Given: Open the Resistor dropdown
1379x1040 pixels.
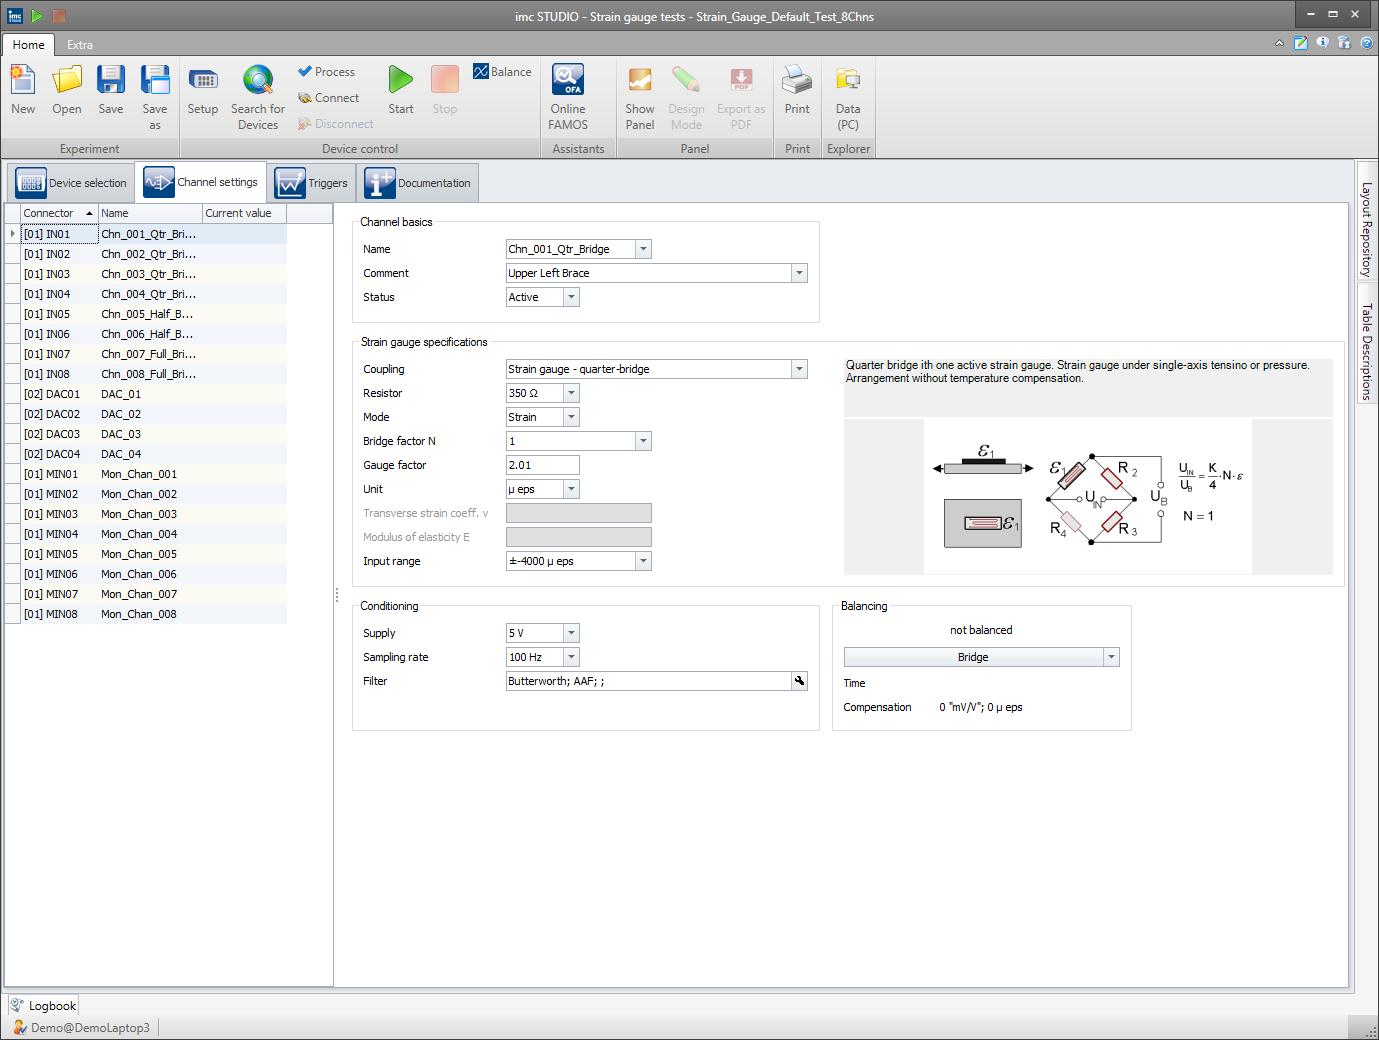Looking at the screenshot, I should coord(571,393).
